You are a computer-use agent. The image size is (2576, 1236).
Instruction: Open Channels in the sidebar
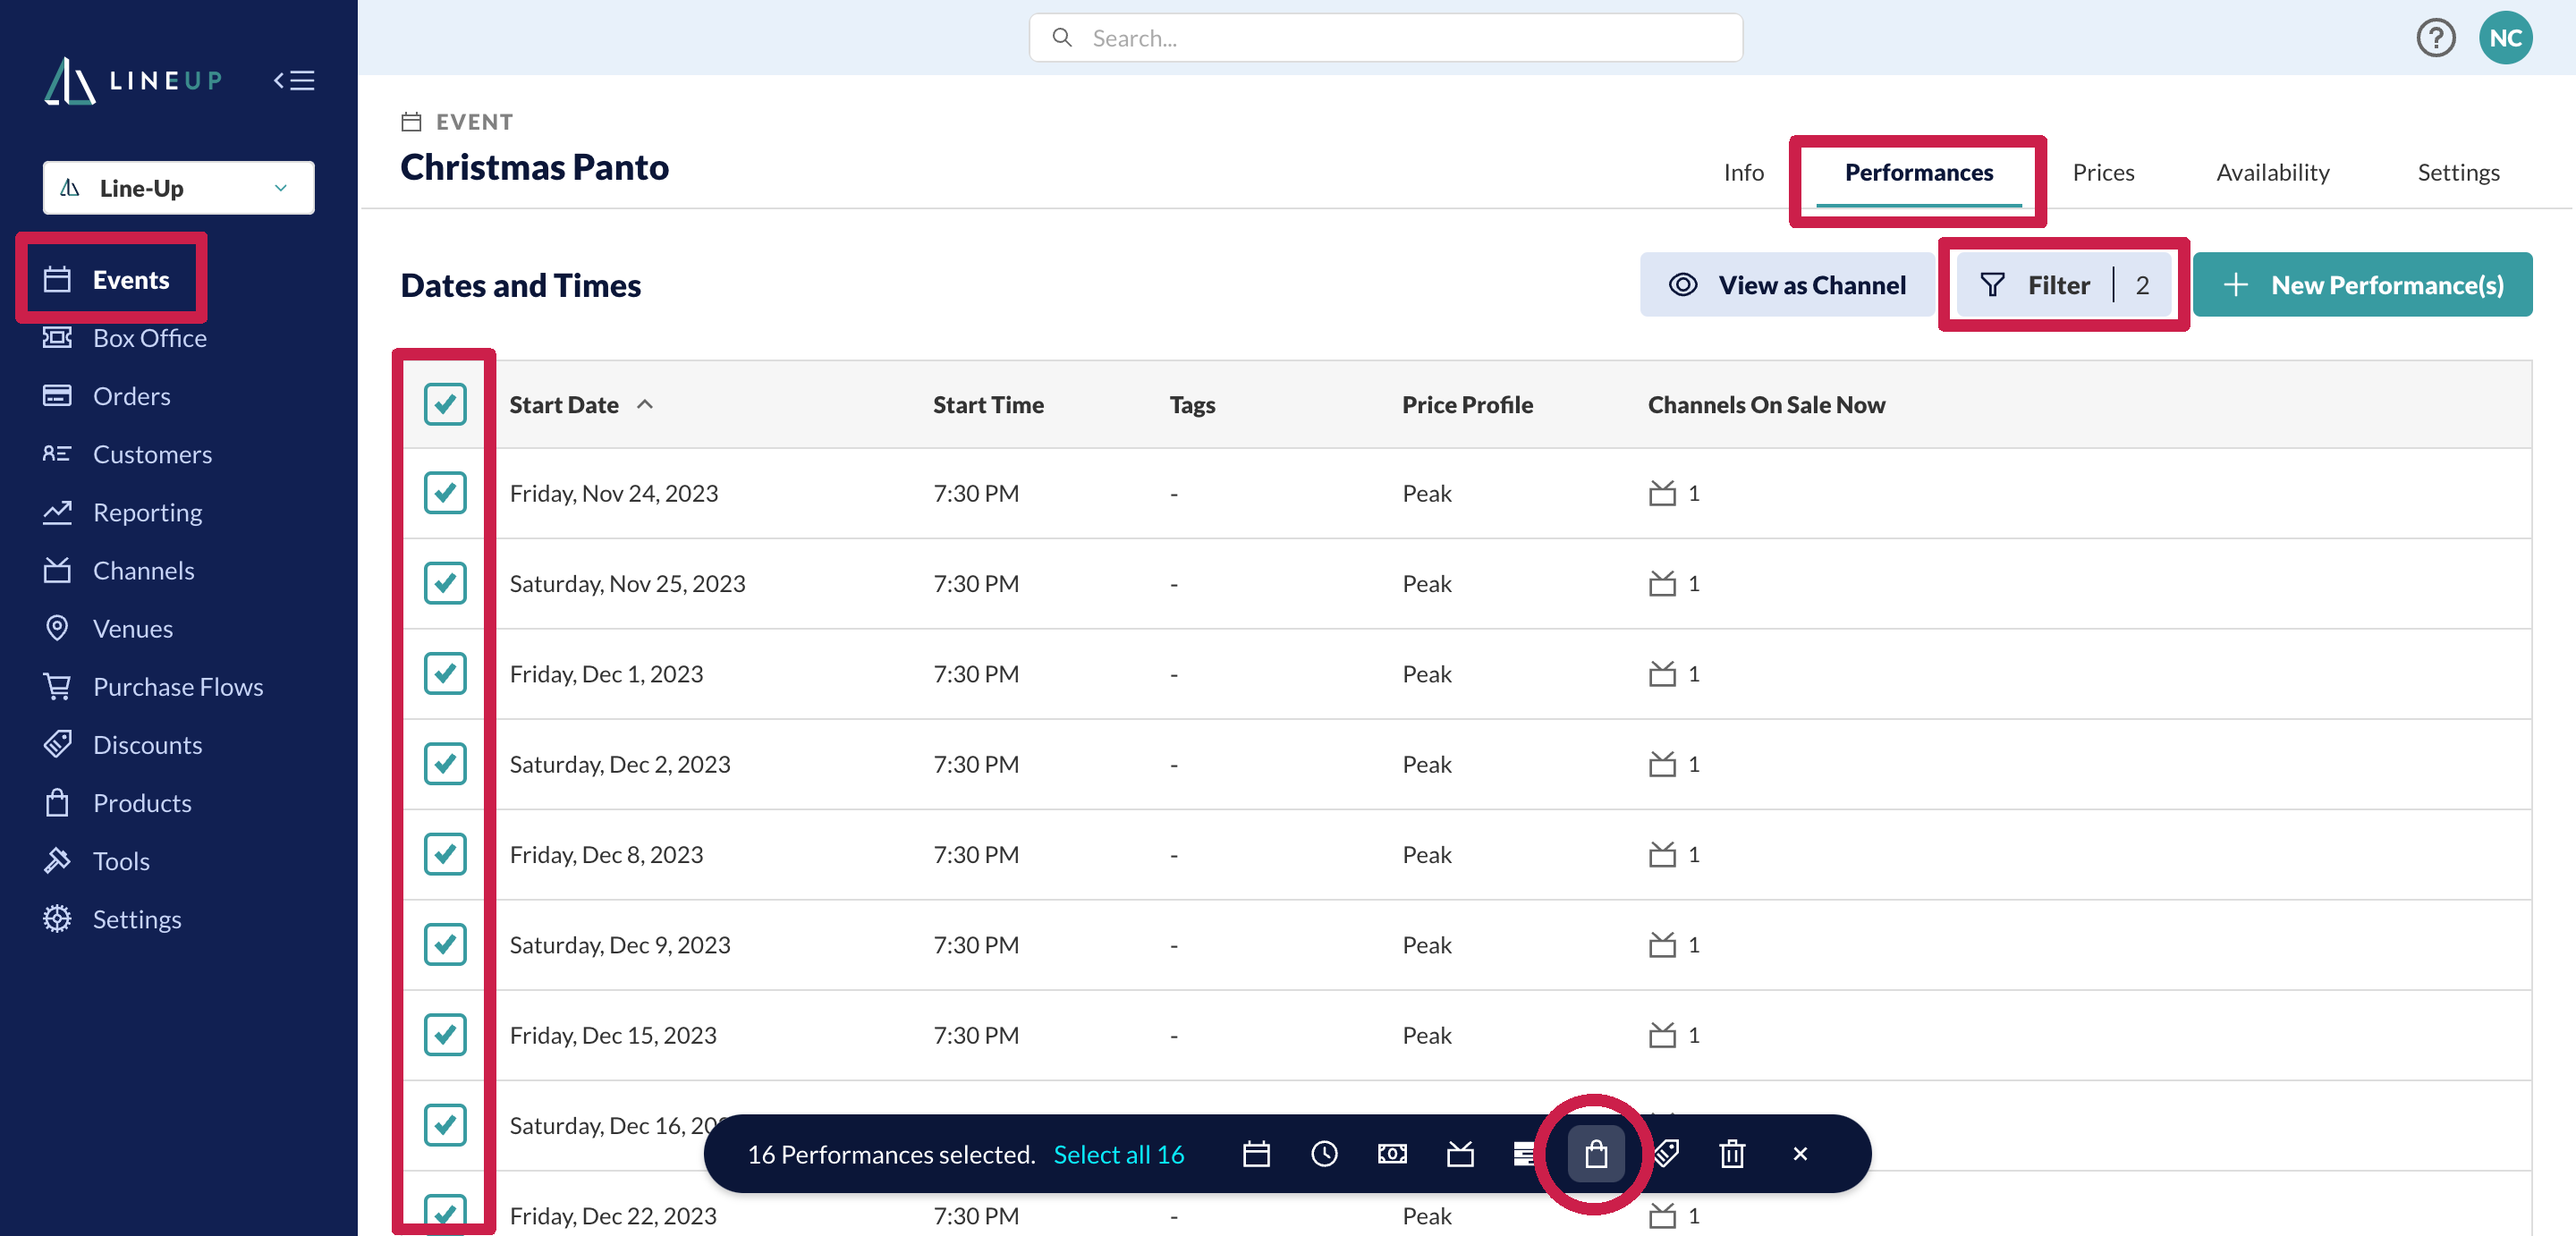(x=119, y=570)
